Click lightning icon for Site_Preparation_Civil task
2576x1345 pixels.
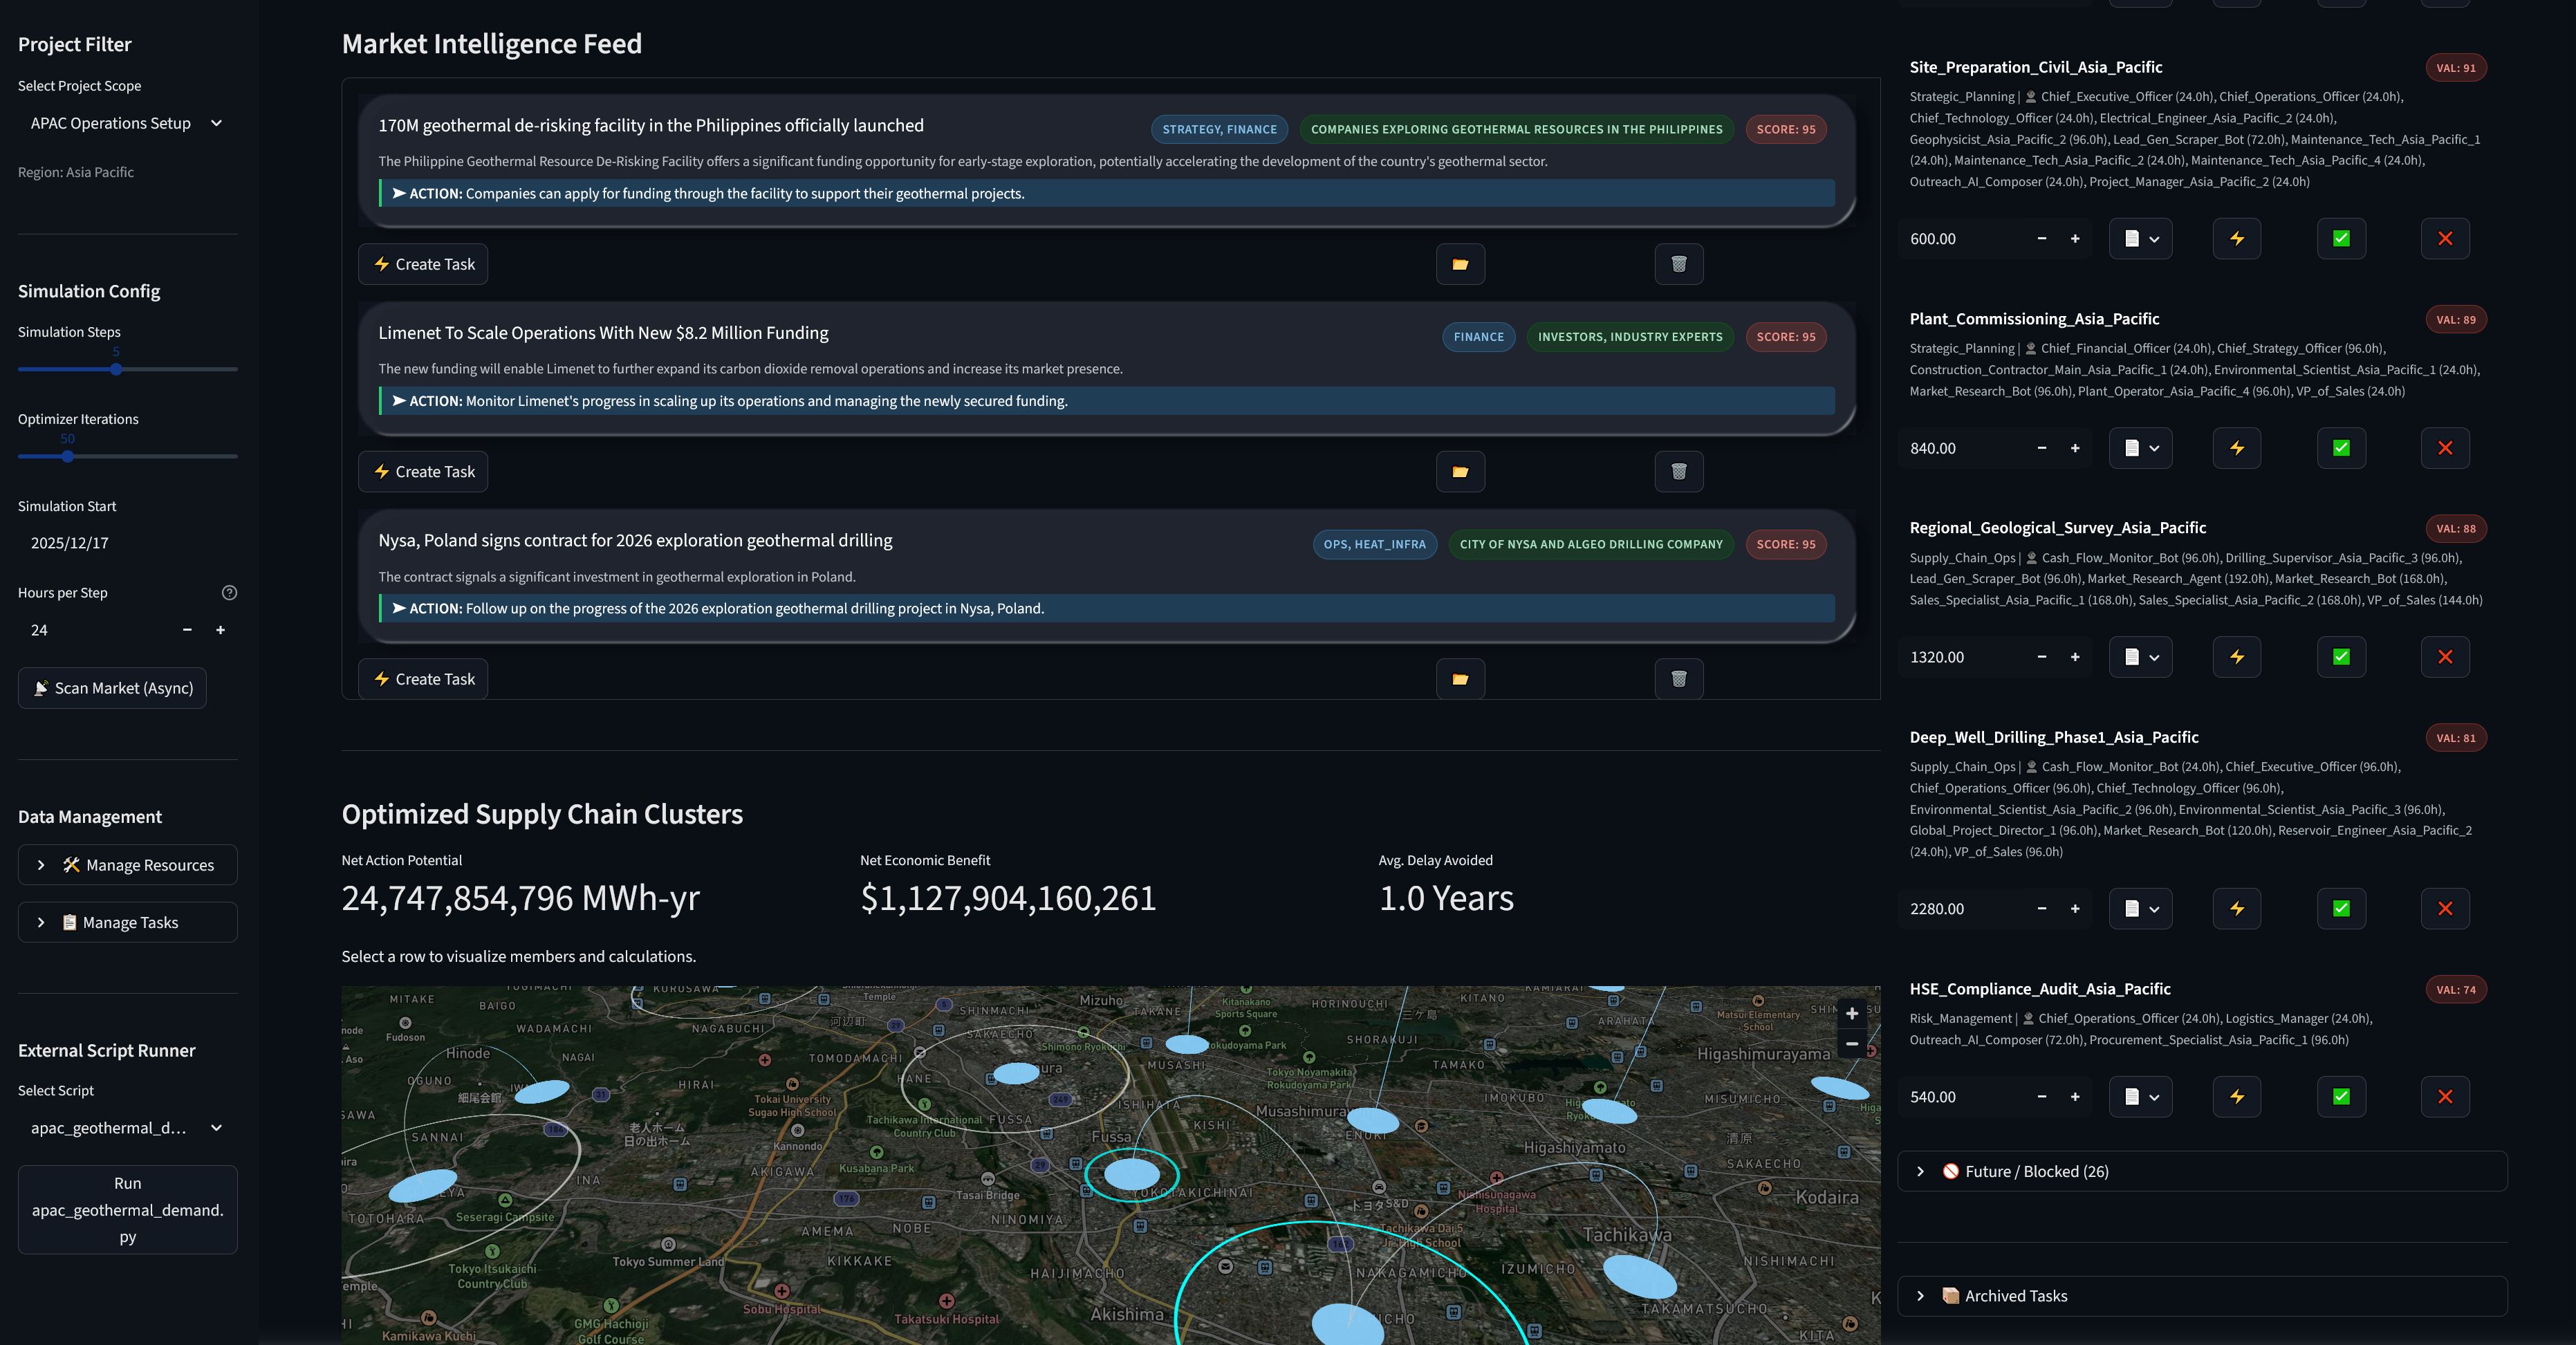[x=2236, y=239]
